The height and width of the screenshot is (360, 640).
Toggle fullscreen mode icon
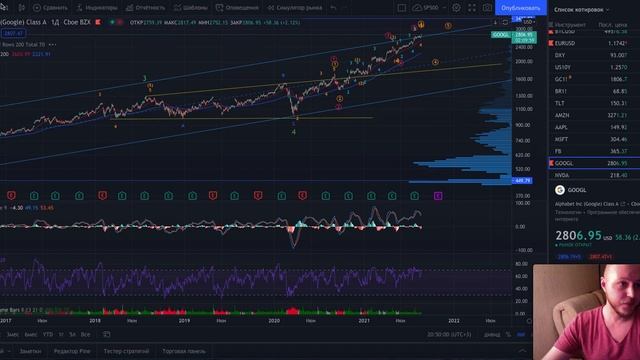472,8
